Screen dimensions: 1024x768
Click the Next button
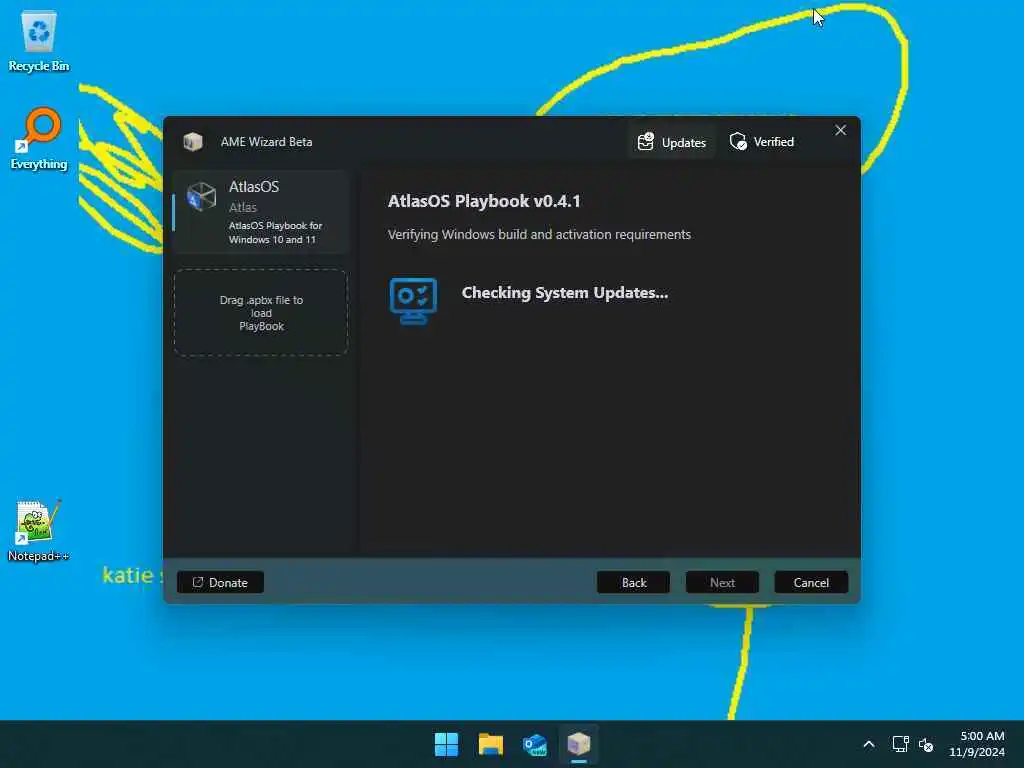[722, 583]
